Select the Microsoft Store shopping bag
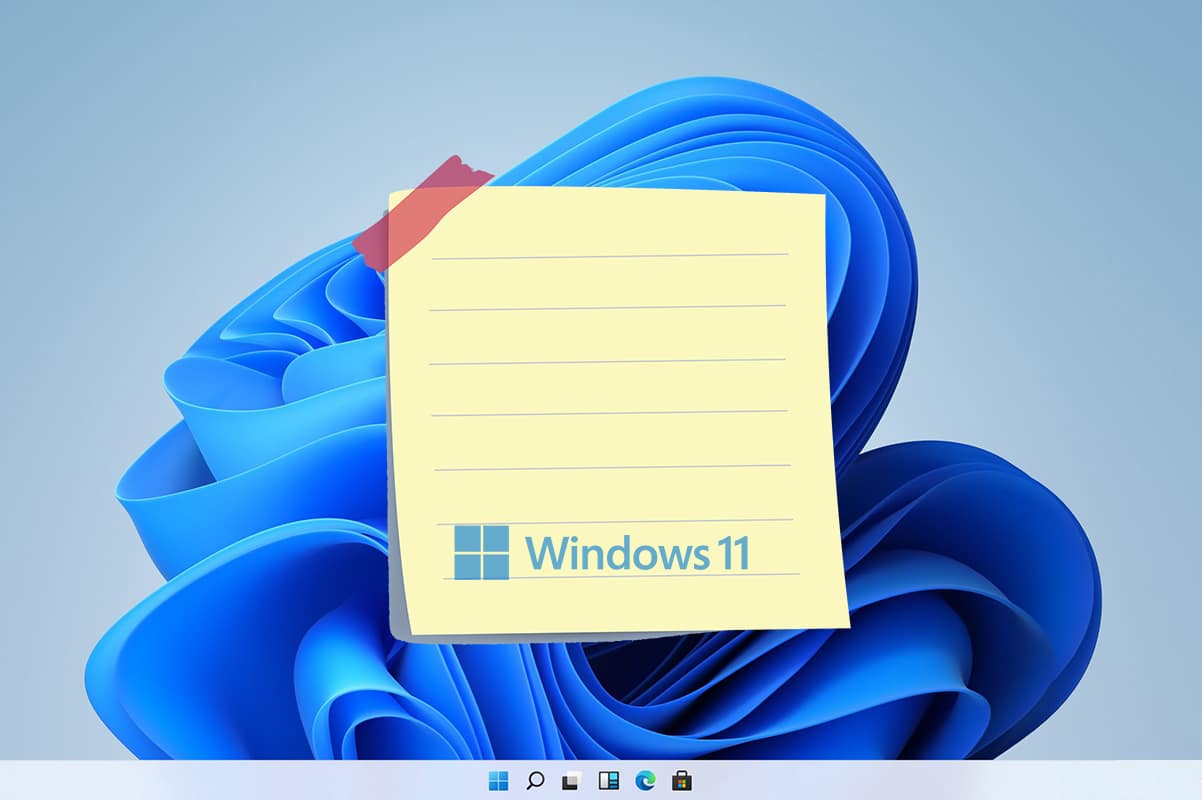This screenshot has width=1202, height=800. 681,780
